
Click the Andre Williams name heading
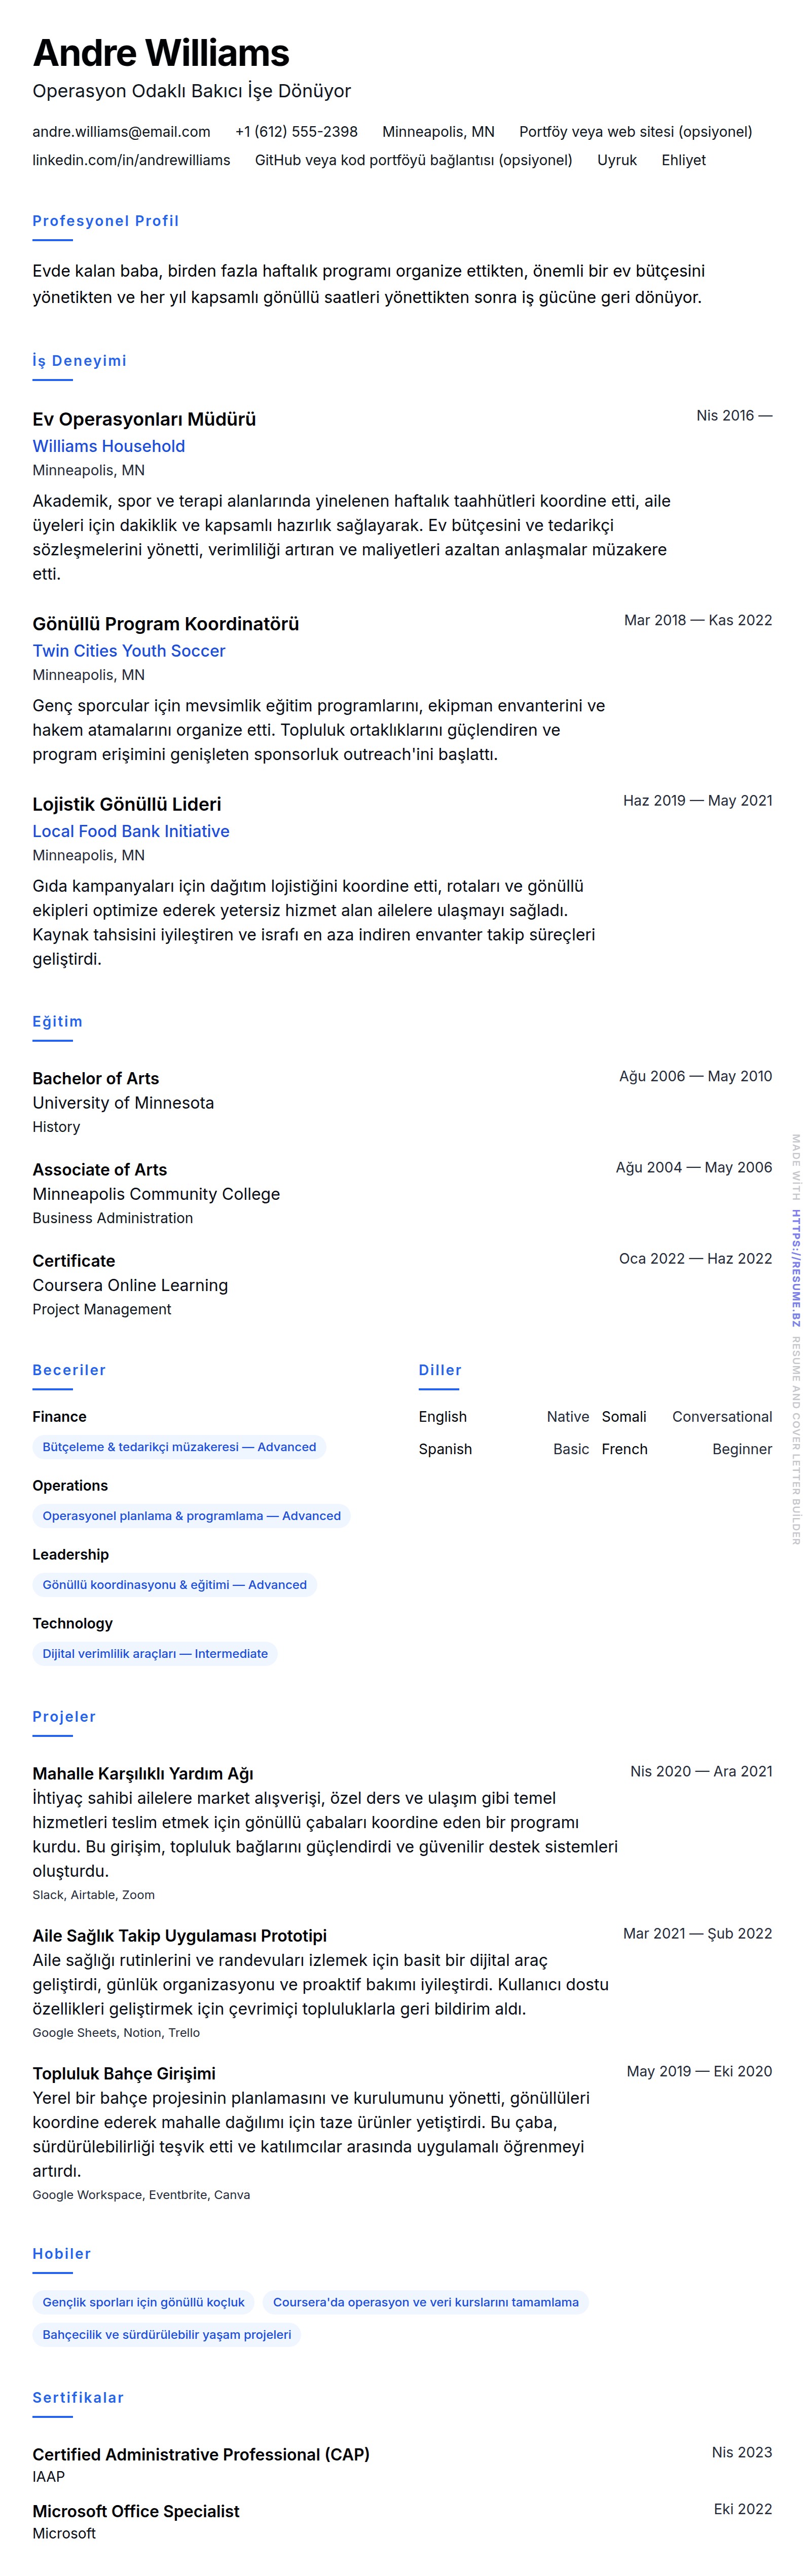pyautogui.click(x=161, y=53)
